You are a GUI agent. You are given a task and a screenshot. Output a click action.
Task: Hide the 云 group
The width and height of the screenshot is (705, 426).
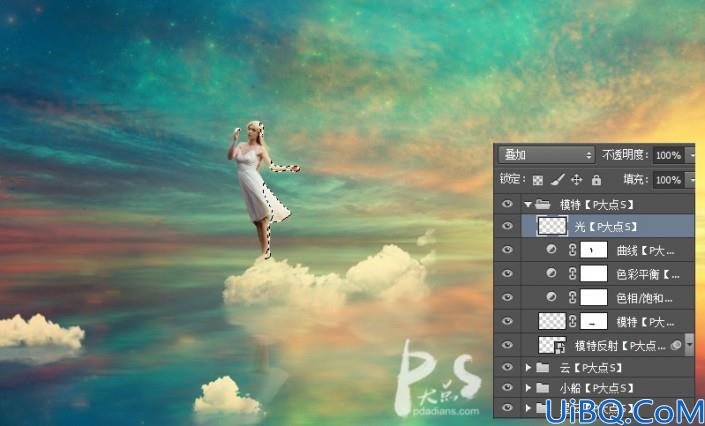[507, 367]
